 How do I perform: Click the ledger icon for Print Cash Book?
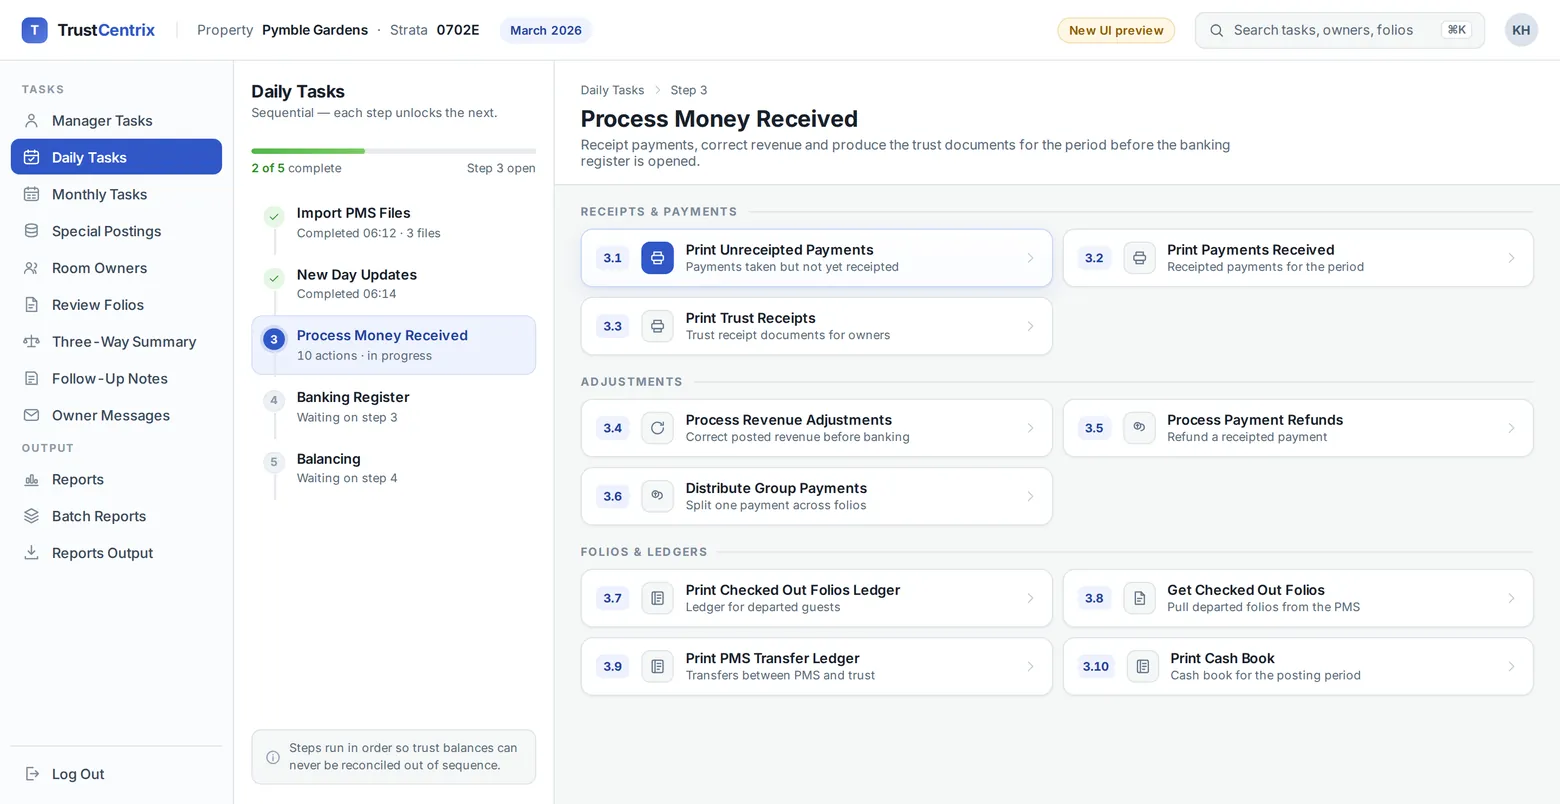coord(1143,666)
